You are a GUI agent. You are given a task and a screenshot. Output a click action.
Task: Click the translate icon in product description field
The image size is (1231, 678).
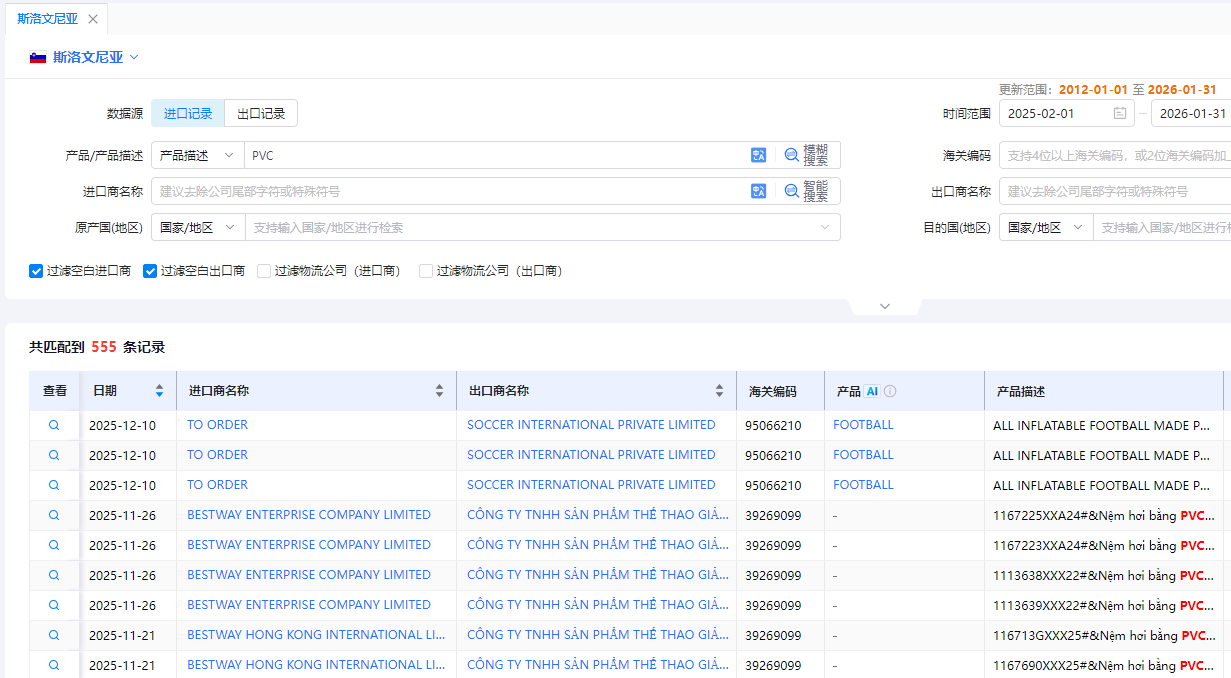pyautogui.click(x=758, y=155)
